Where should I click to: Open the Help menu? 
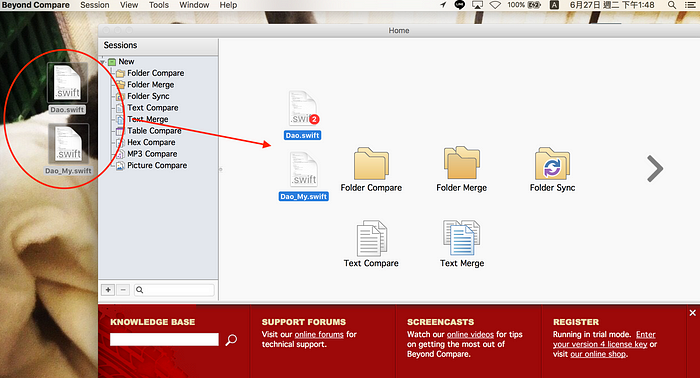tap(228, 5)
